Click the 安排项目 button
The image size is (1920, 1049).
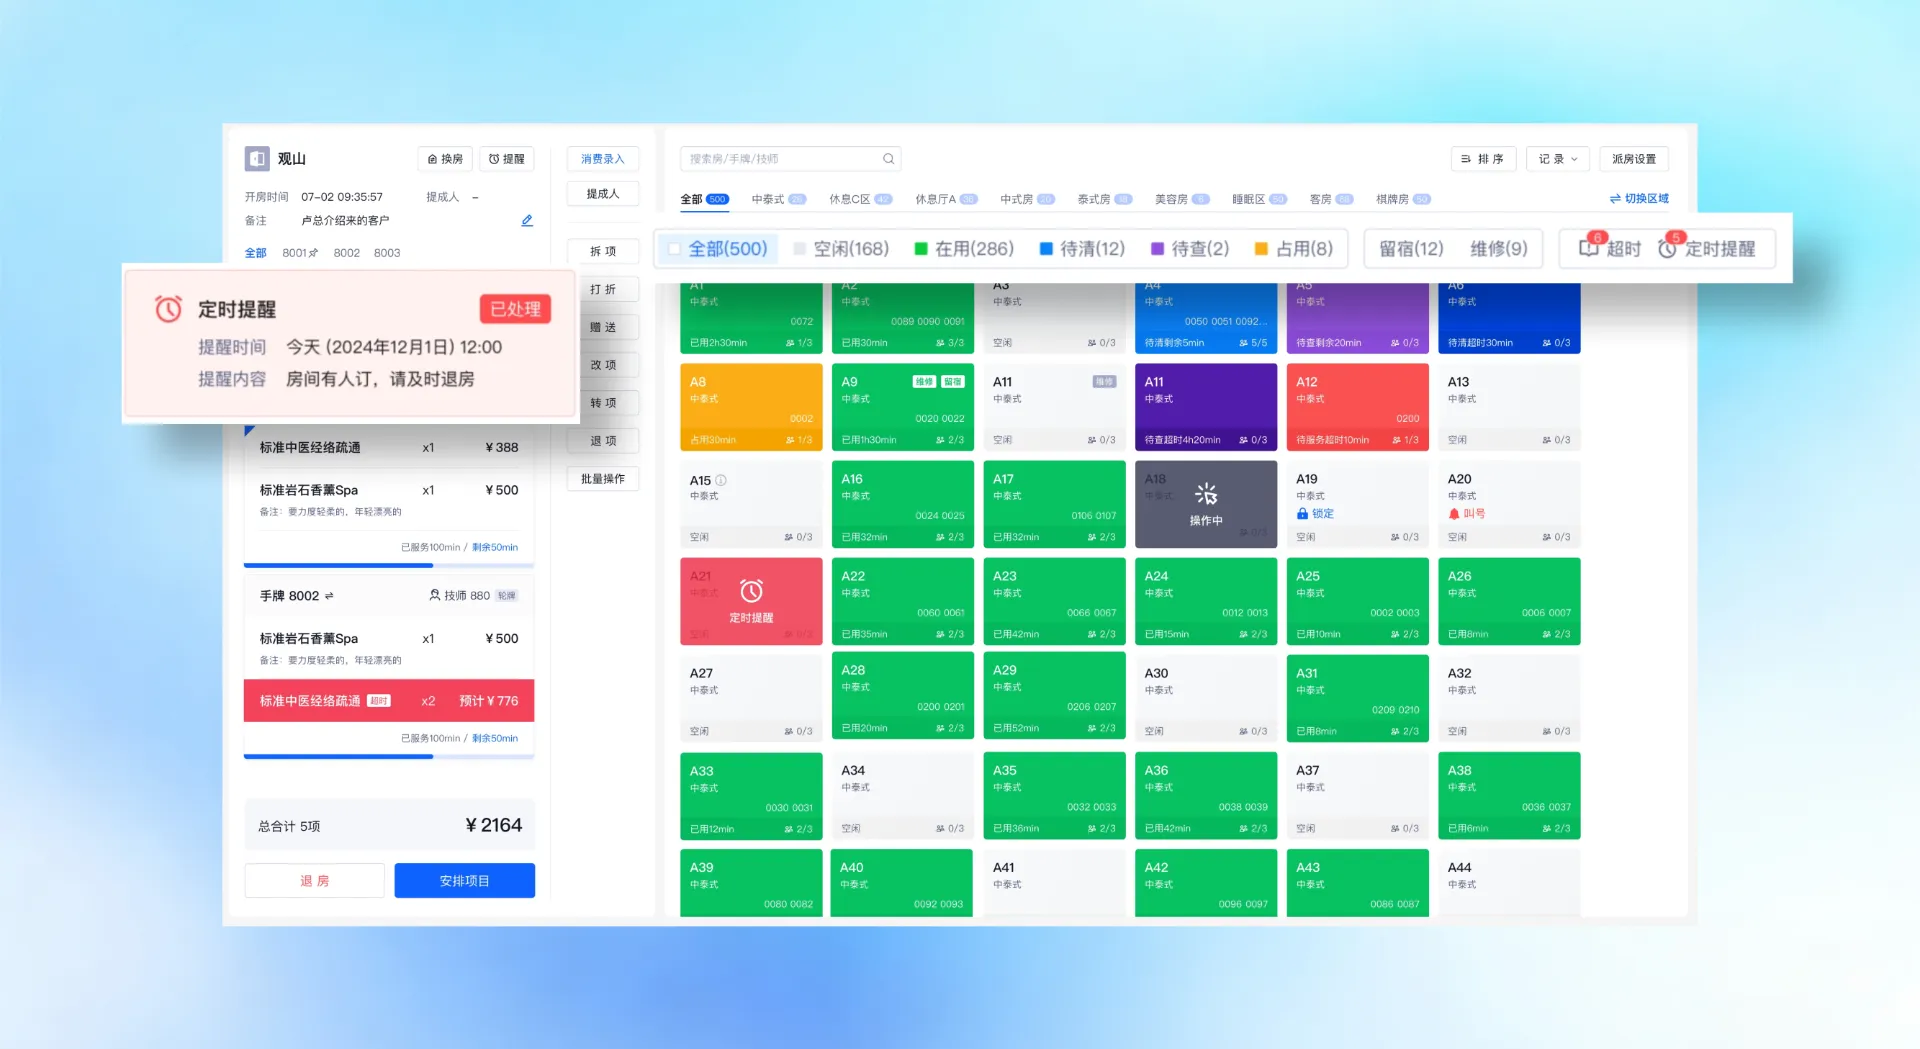point(464,880)
